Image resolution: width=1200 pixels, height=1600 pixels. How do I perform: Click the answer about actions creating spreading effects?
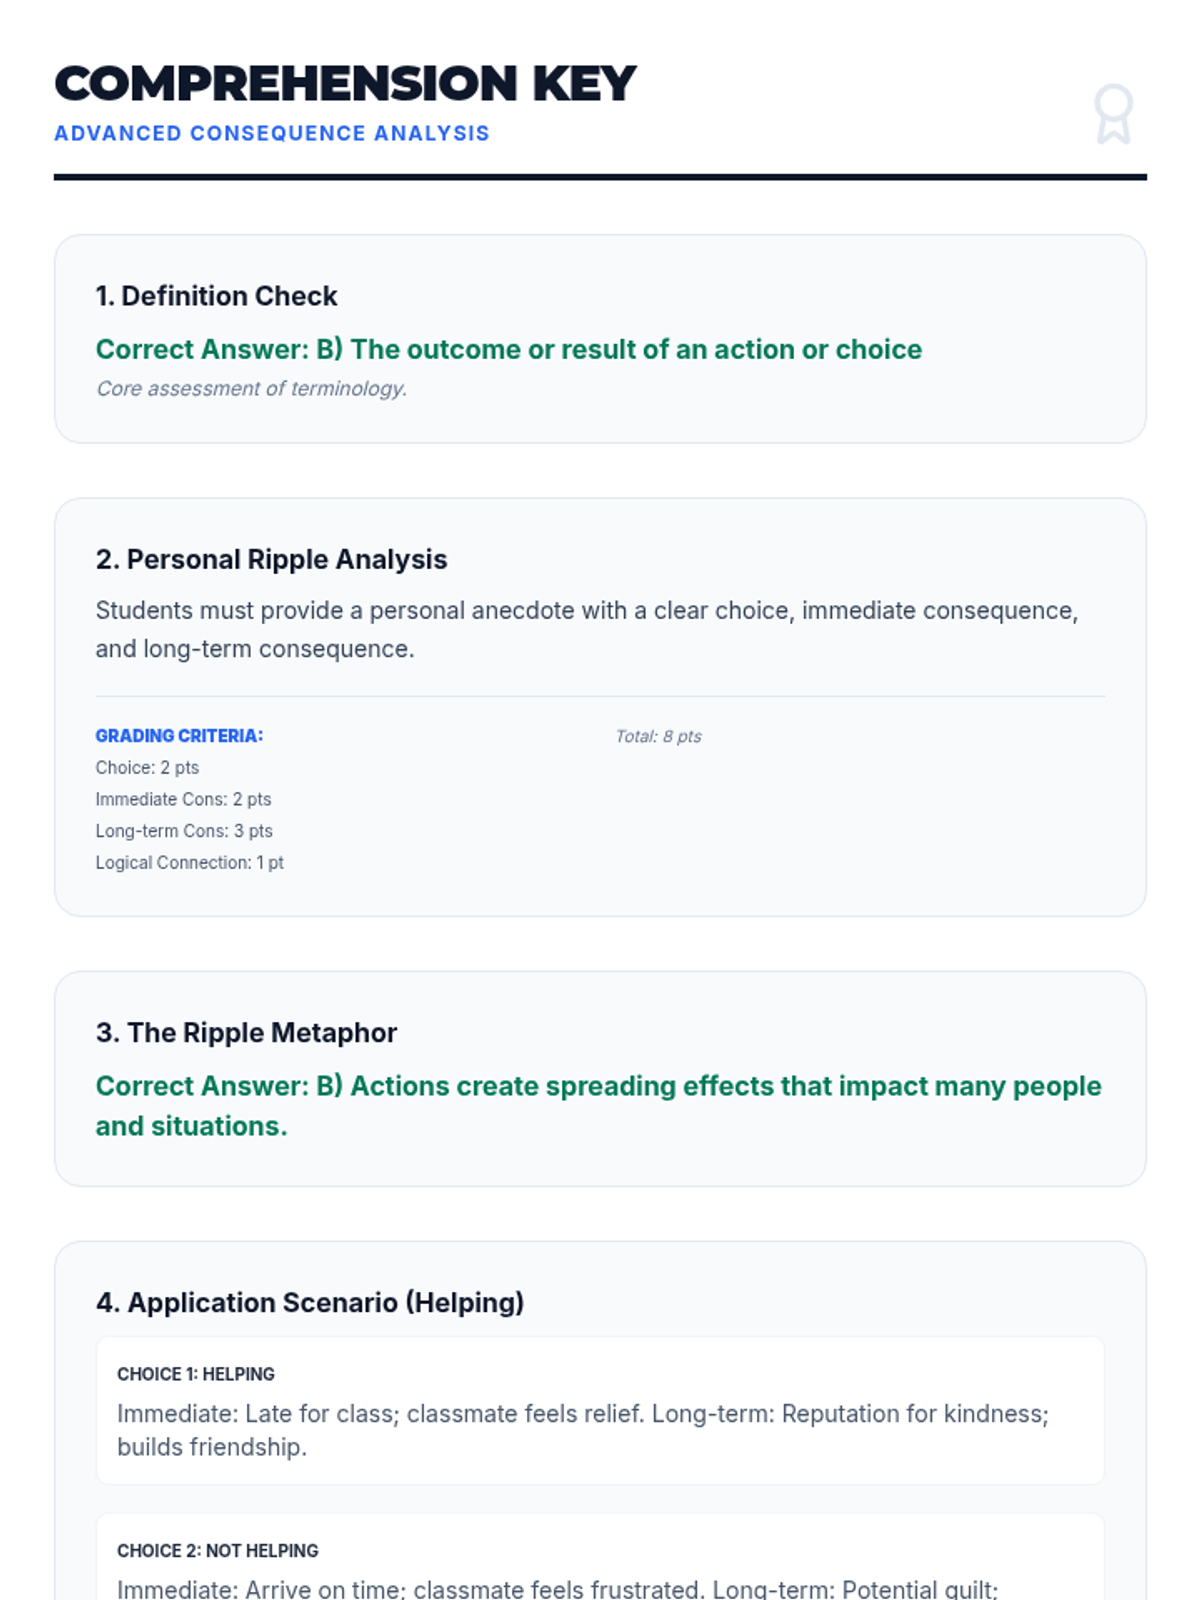click(x=598, y=1105)
